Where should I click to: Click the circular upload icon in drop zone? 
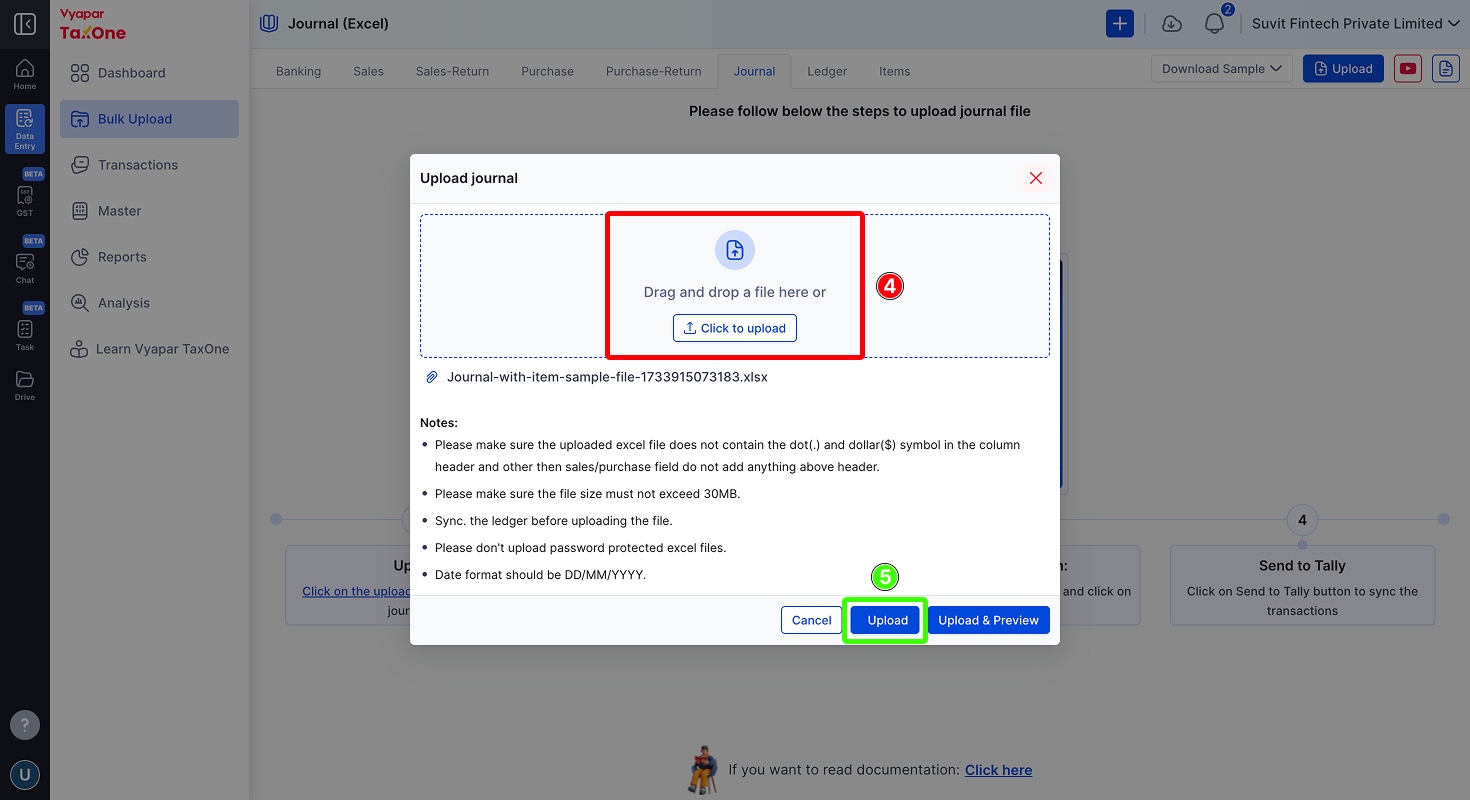735,250
